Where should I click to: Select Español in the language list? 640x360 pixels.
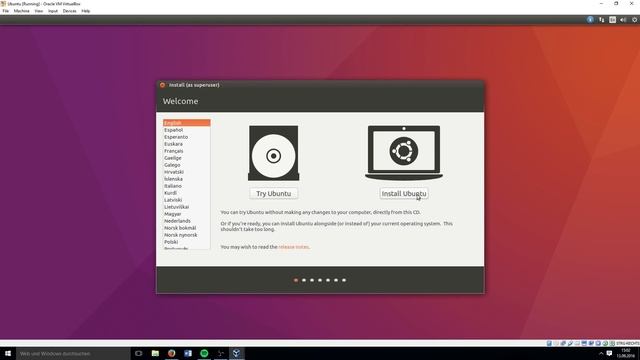(187, 130)
